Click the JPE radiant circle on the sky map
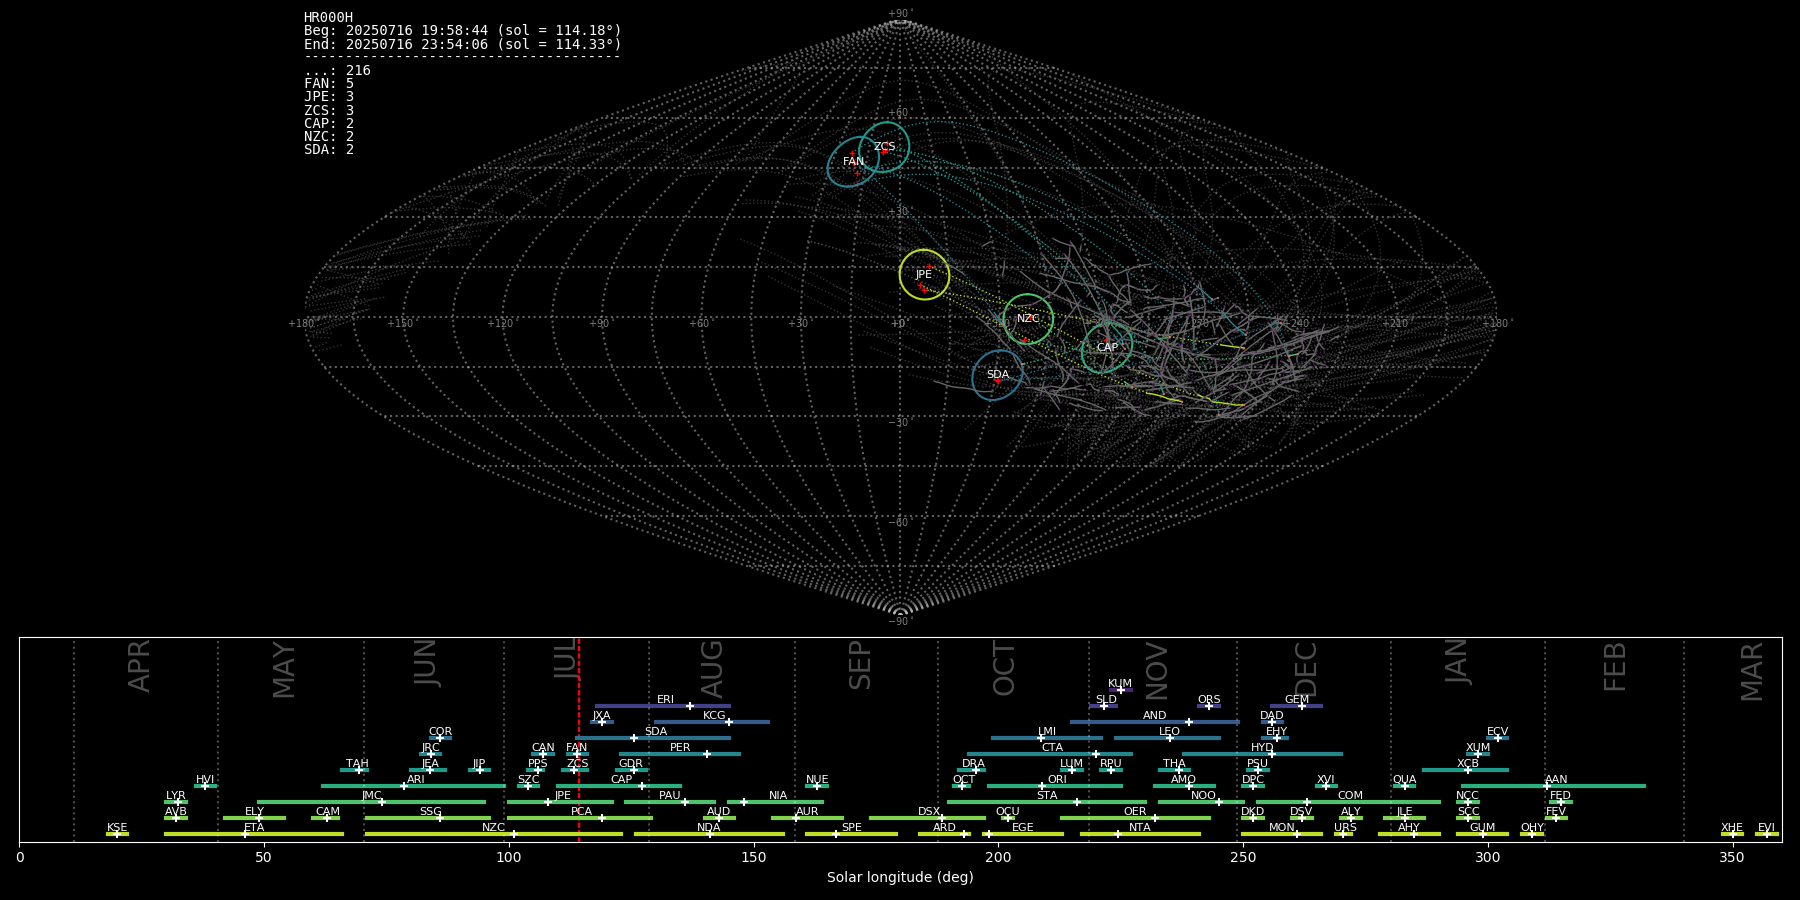Image resolution: width=1800 pixels, height=900 pixels. coord(924,275)
